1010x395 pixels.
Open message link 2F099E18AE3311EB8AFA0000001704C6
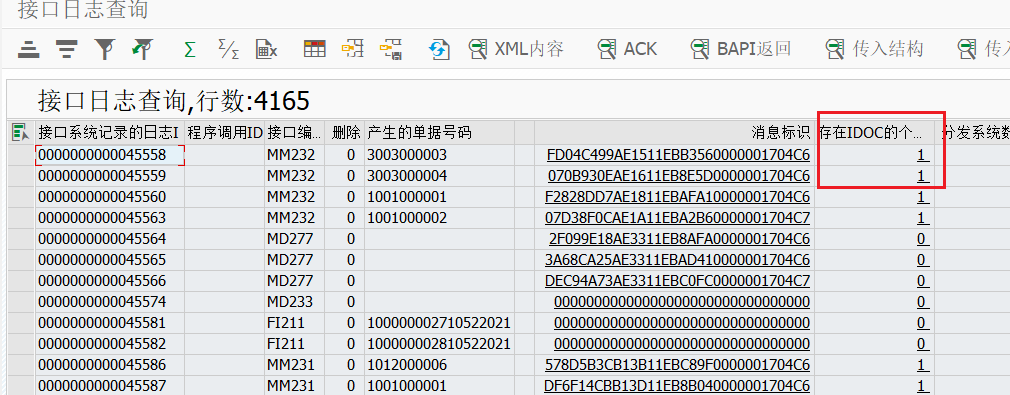pos(680,239)
